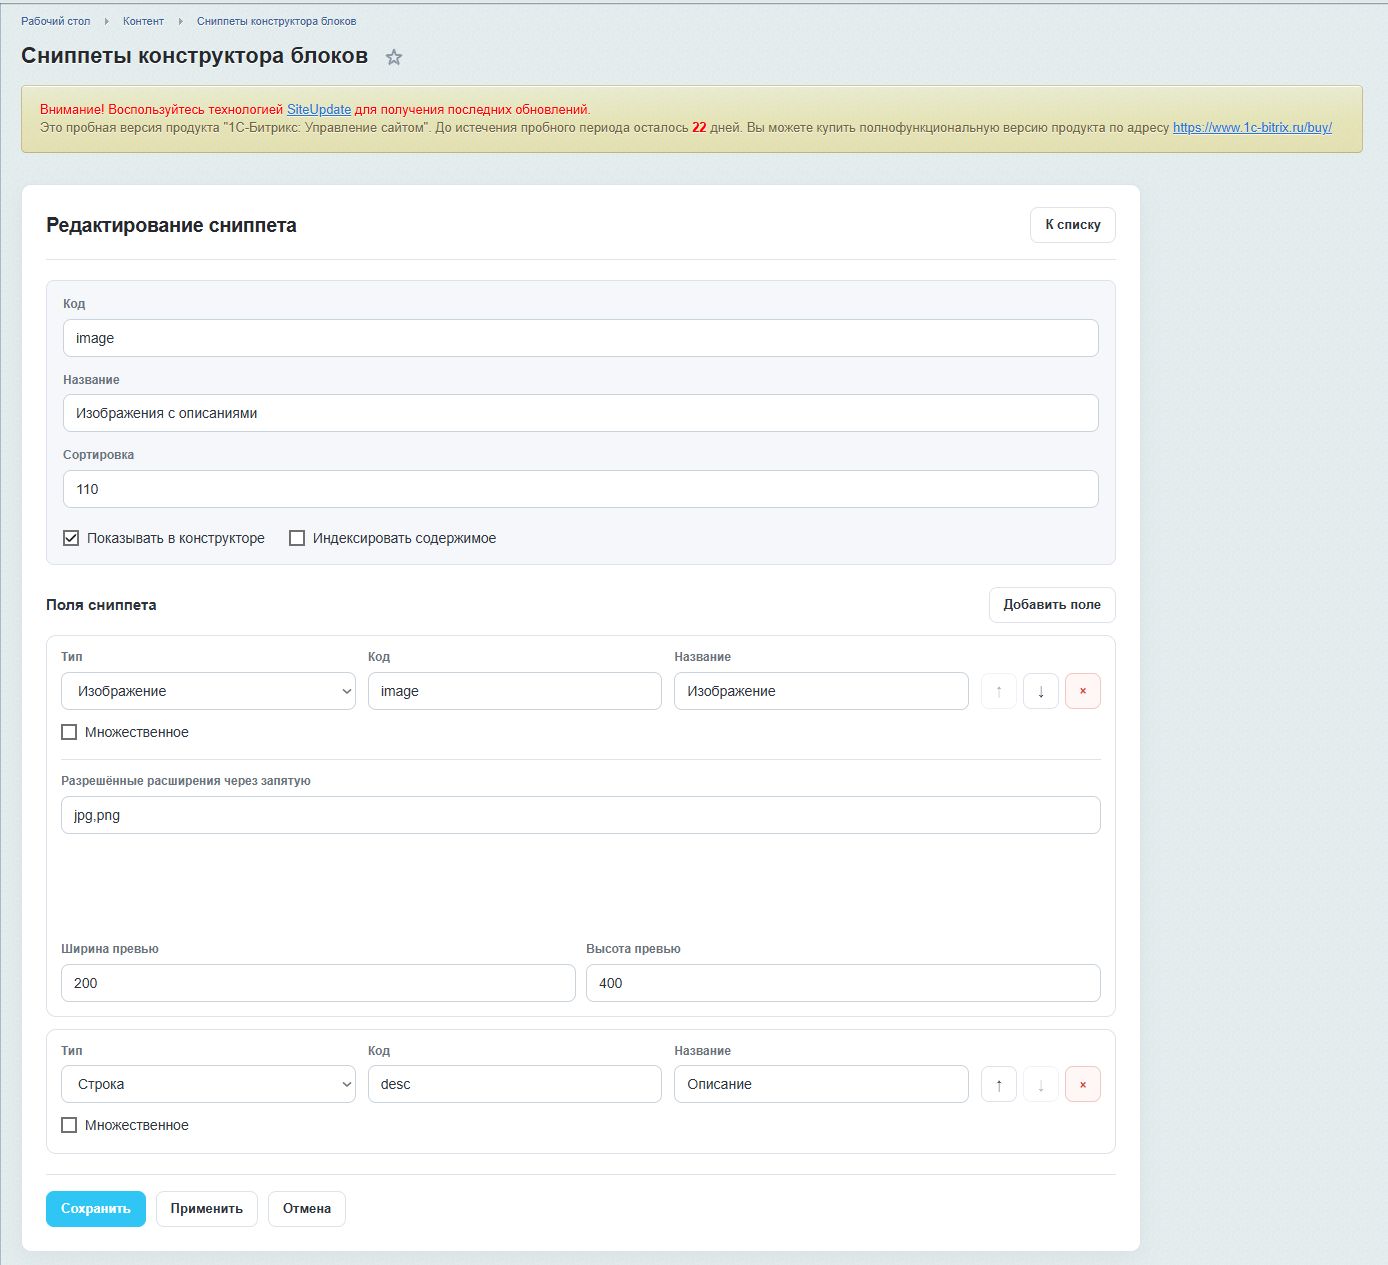Click the 'Редактирование сниппета' heading
The height and width of the screenshot is (1265, 1388).
point(171,225)
